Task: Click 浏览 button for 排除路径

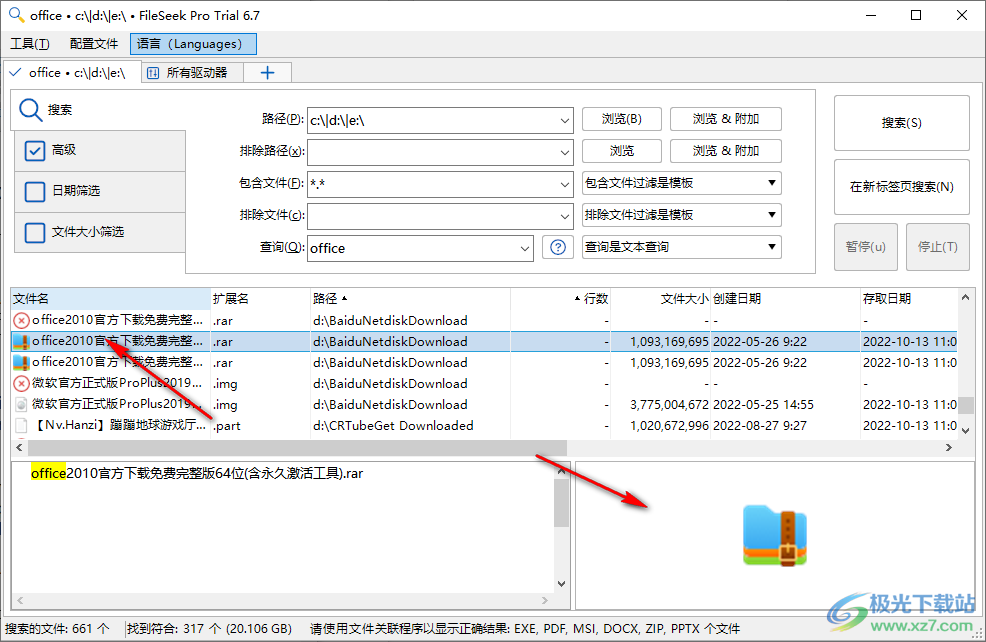Action: click(x=621, y=151)
